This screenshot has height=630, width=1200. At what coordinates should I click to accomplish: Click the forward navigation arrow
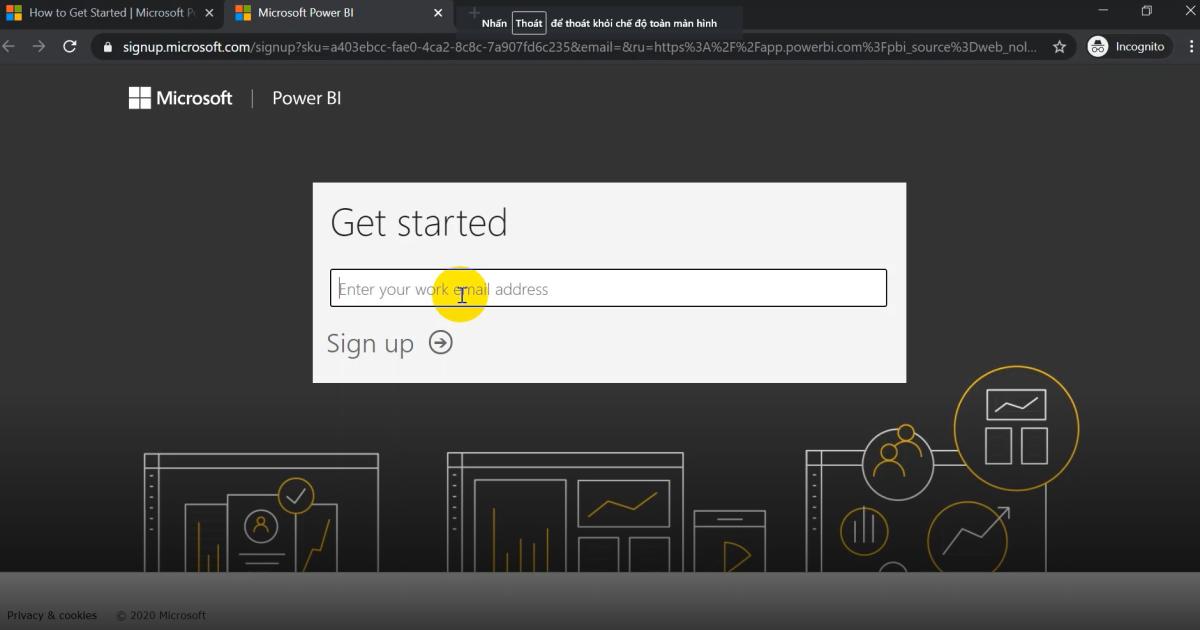tap(38, 46)
